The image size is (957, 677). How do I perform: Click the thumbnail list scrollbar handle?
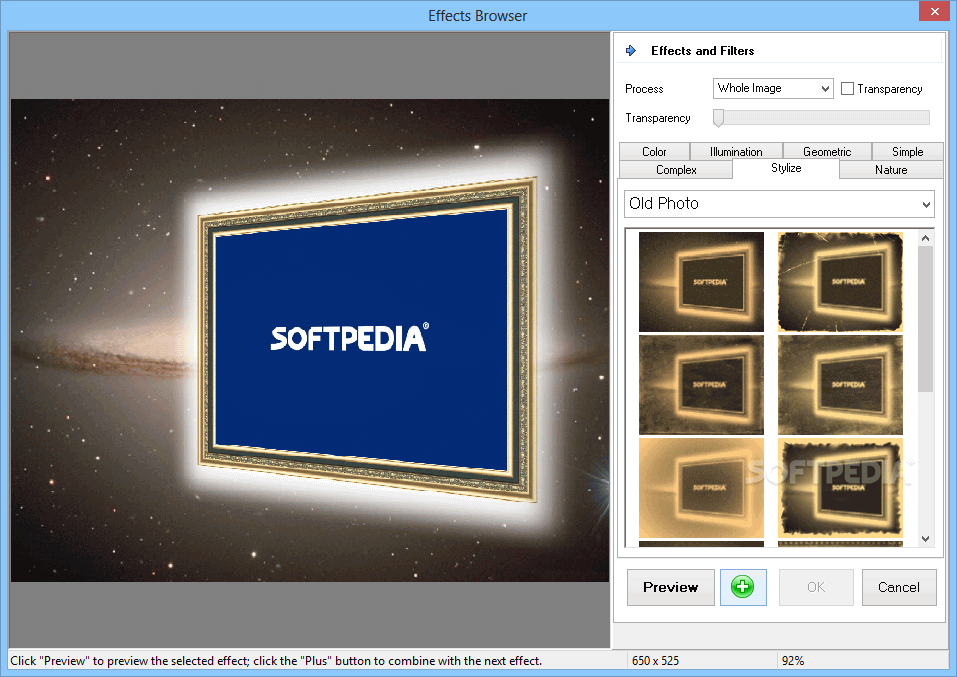(925, 319)
